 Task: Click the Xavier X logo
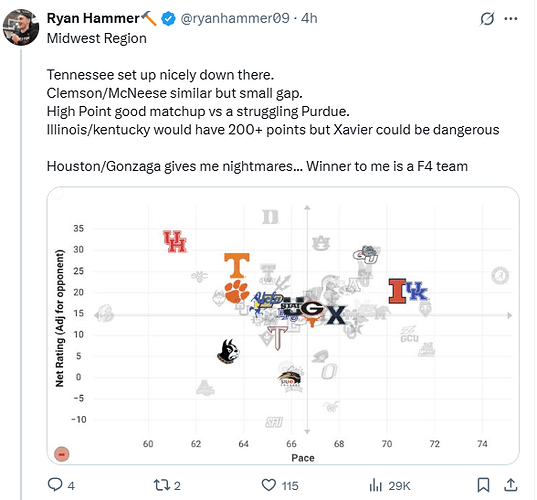pyautogui.click(x=336, y=315)
